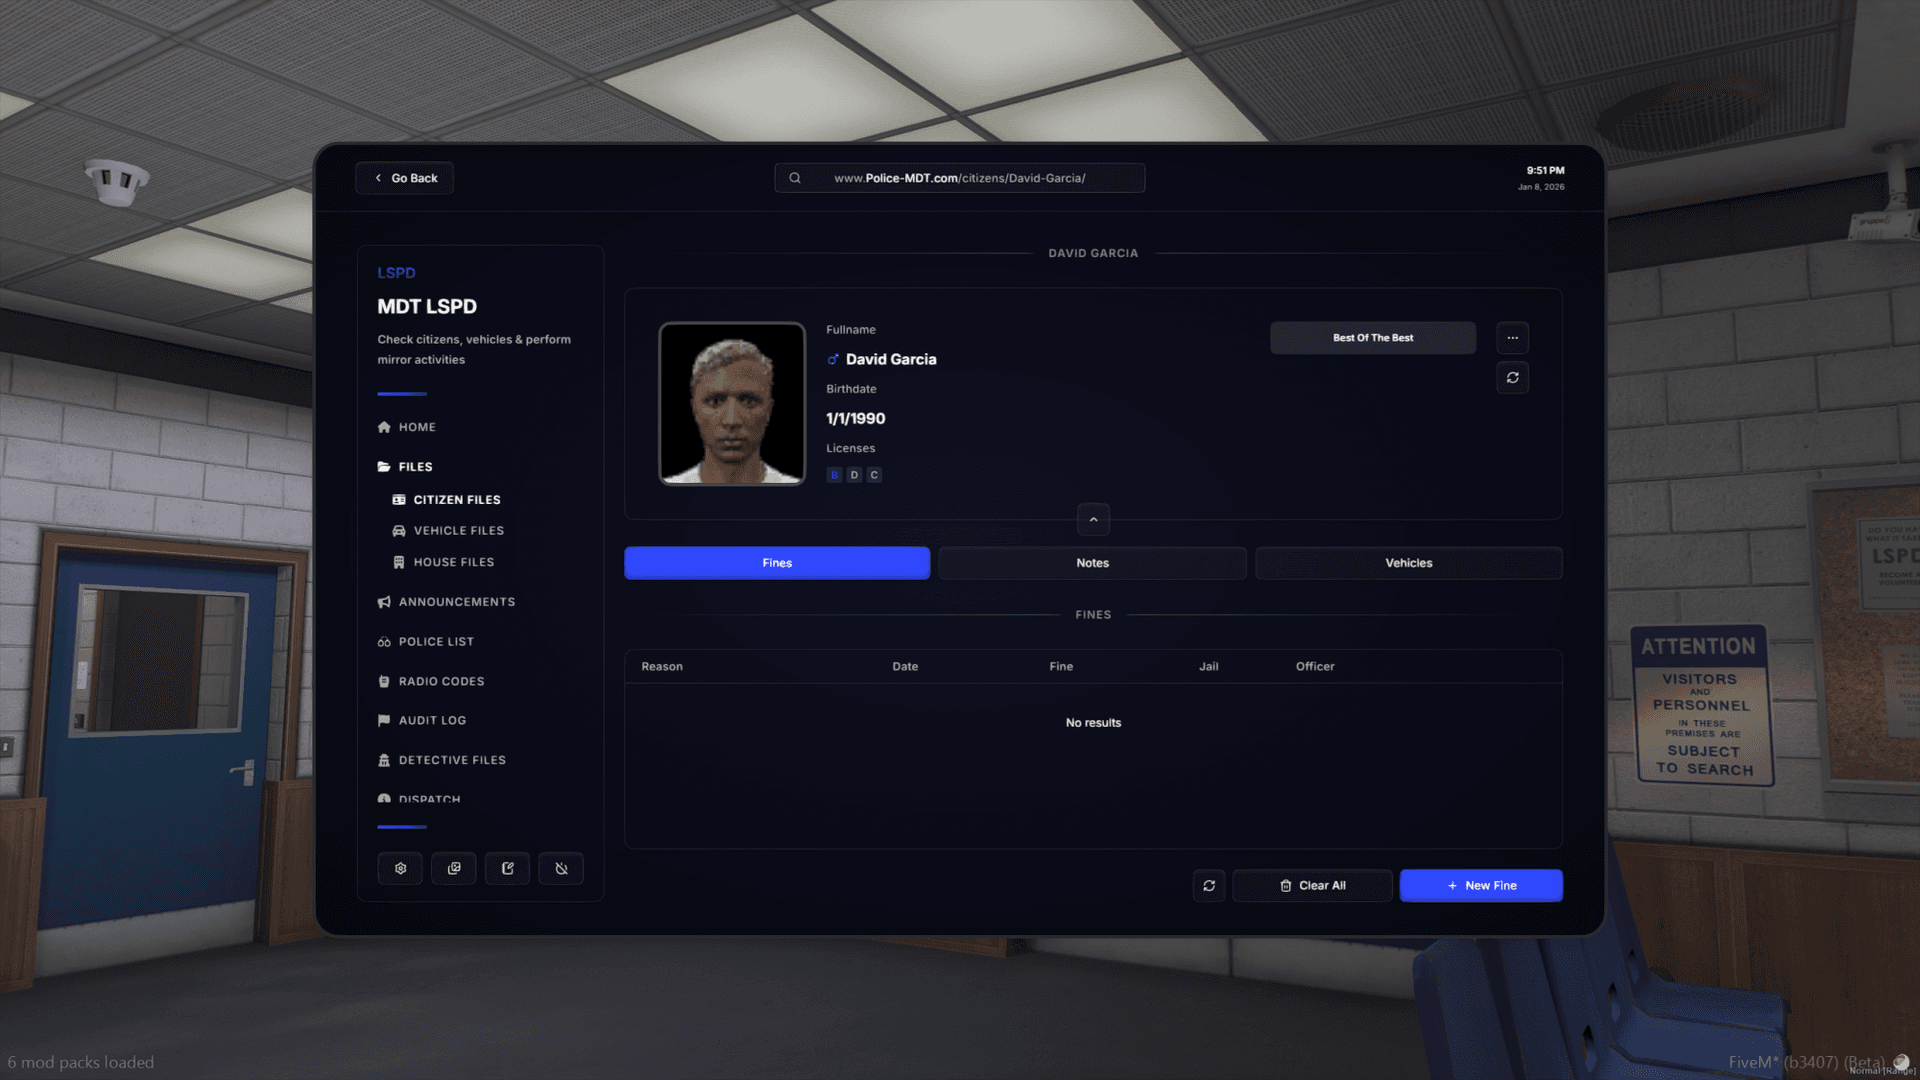Click the 9:51 PM clock display

coord(1545,171)
